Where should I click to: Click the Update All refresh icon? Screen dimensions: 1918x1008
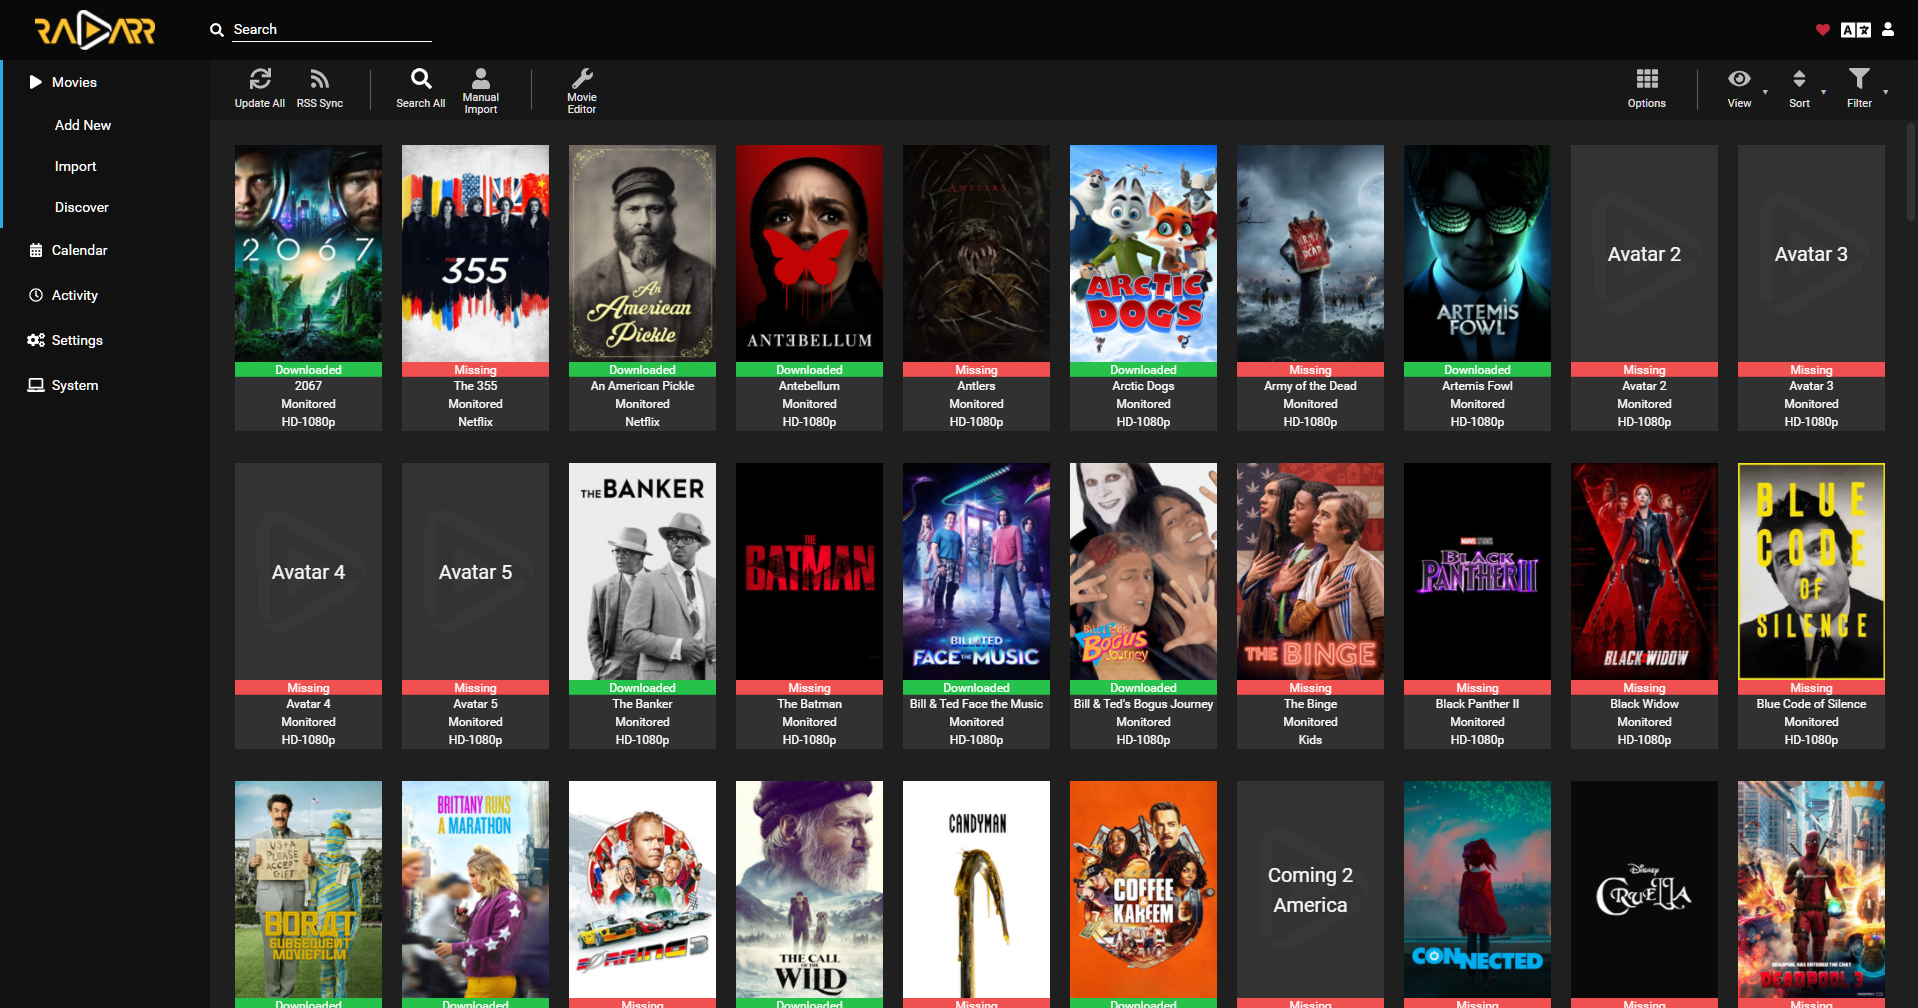(x=260, y=80)
